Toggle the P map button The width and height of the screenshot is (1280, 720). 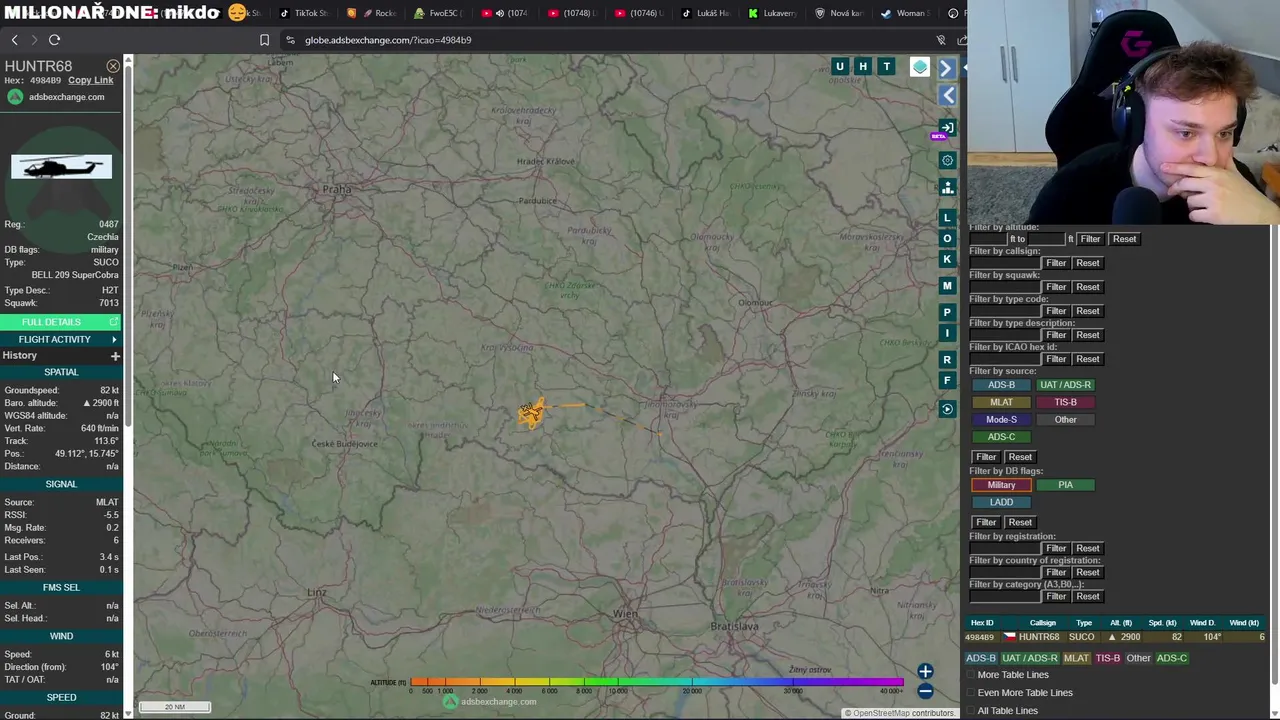point(947,313)
